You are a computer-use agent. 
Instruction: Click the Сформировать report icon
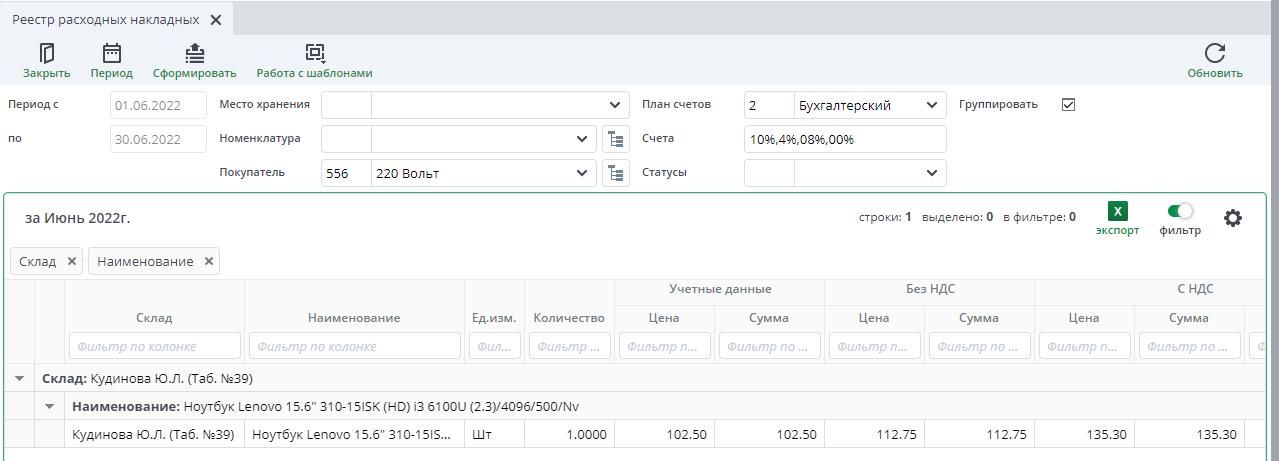tap(194, 54)
